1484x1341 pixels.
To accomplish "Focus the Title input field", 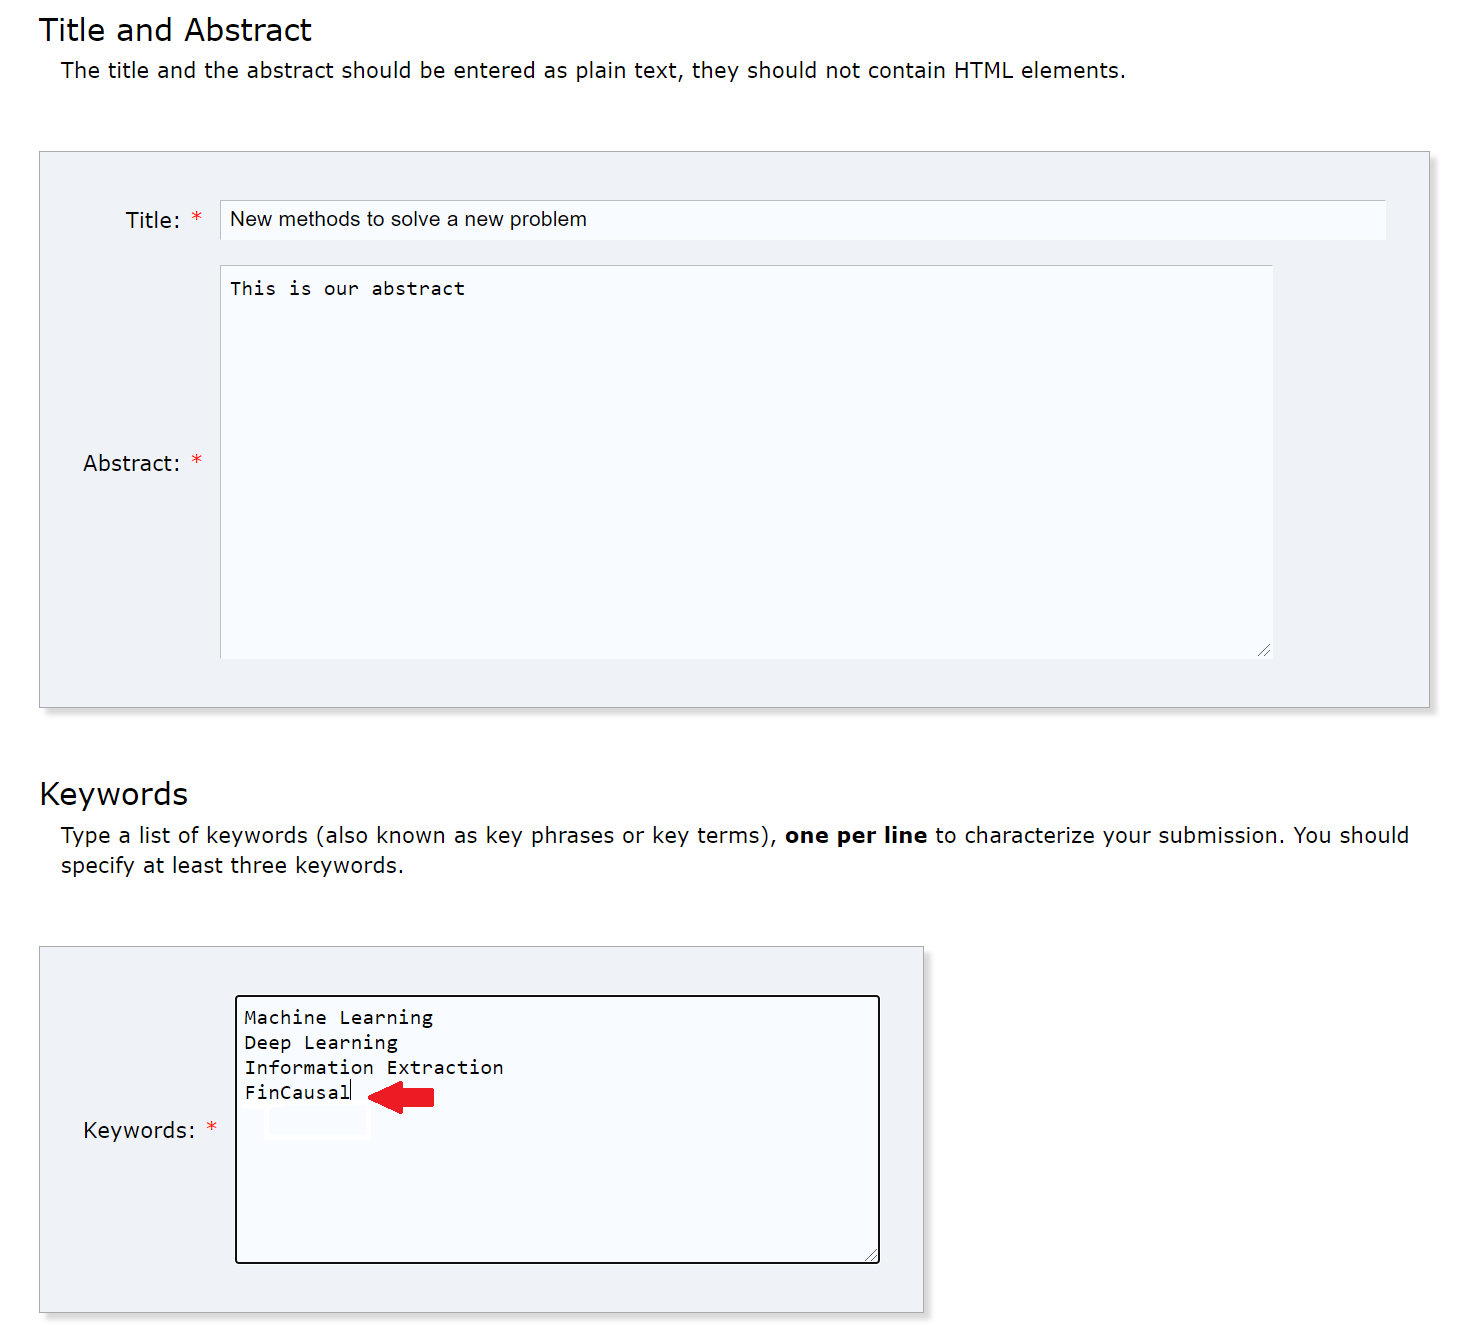I will point(800,220).
